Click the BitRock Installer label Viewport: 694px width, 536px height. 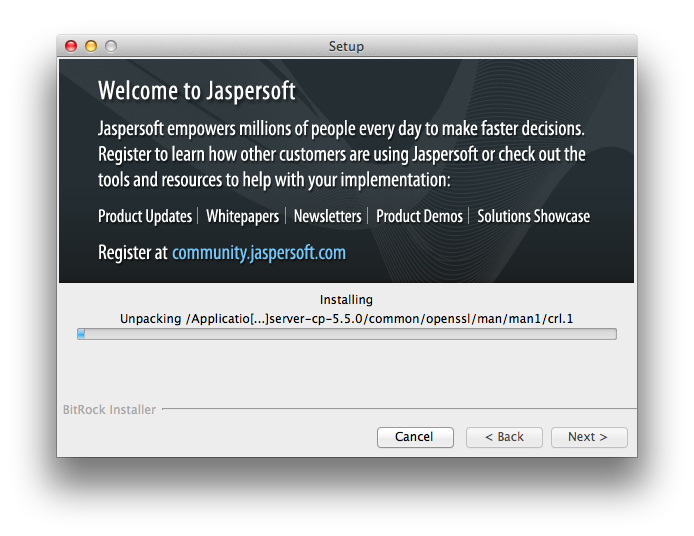point(109,409)
